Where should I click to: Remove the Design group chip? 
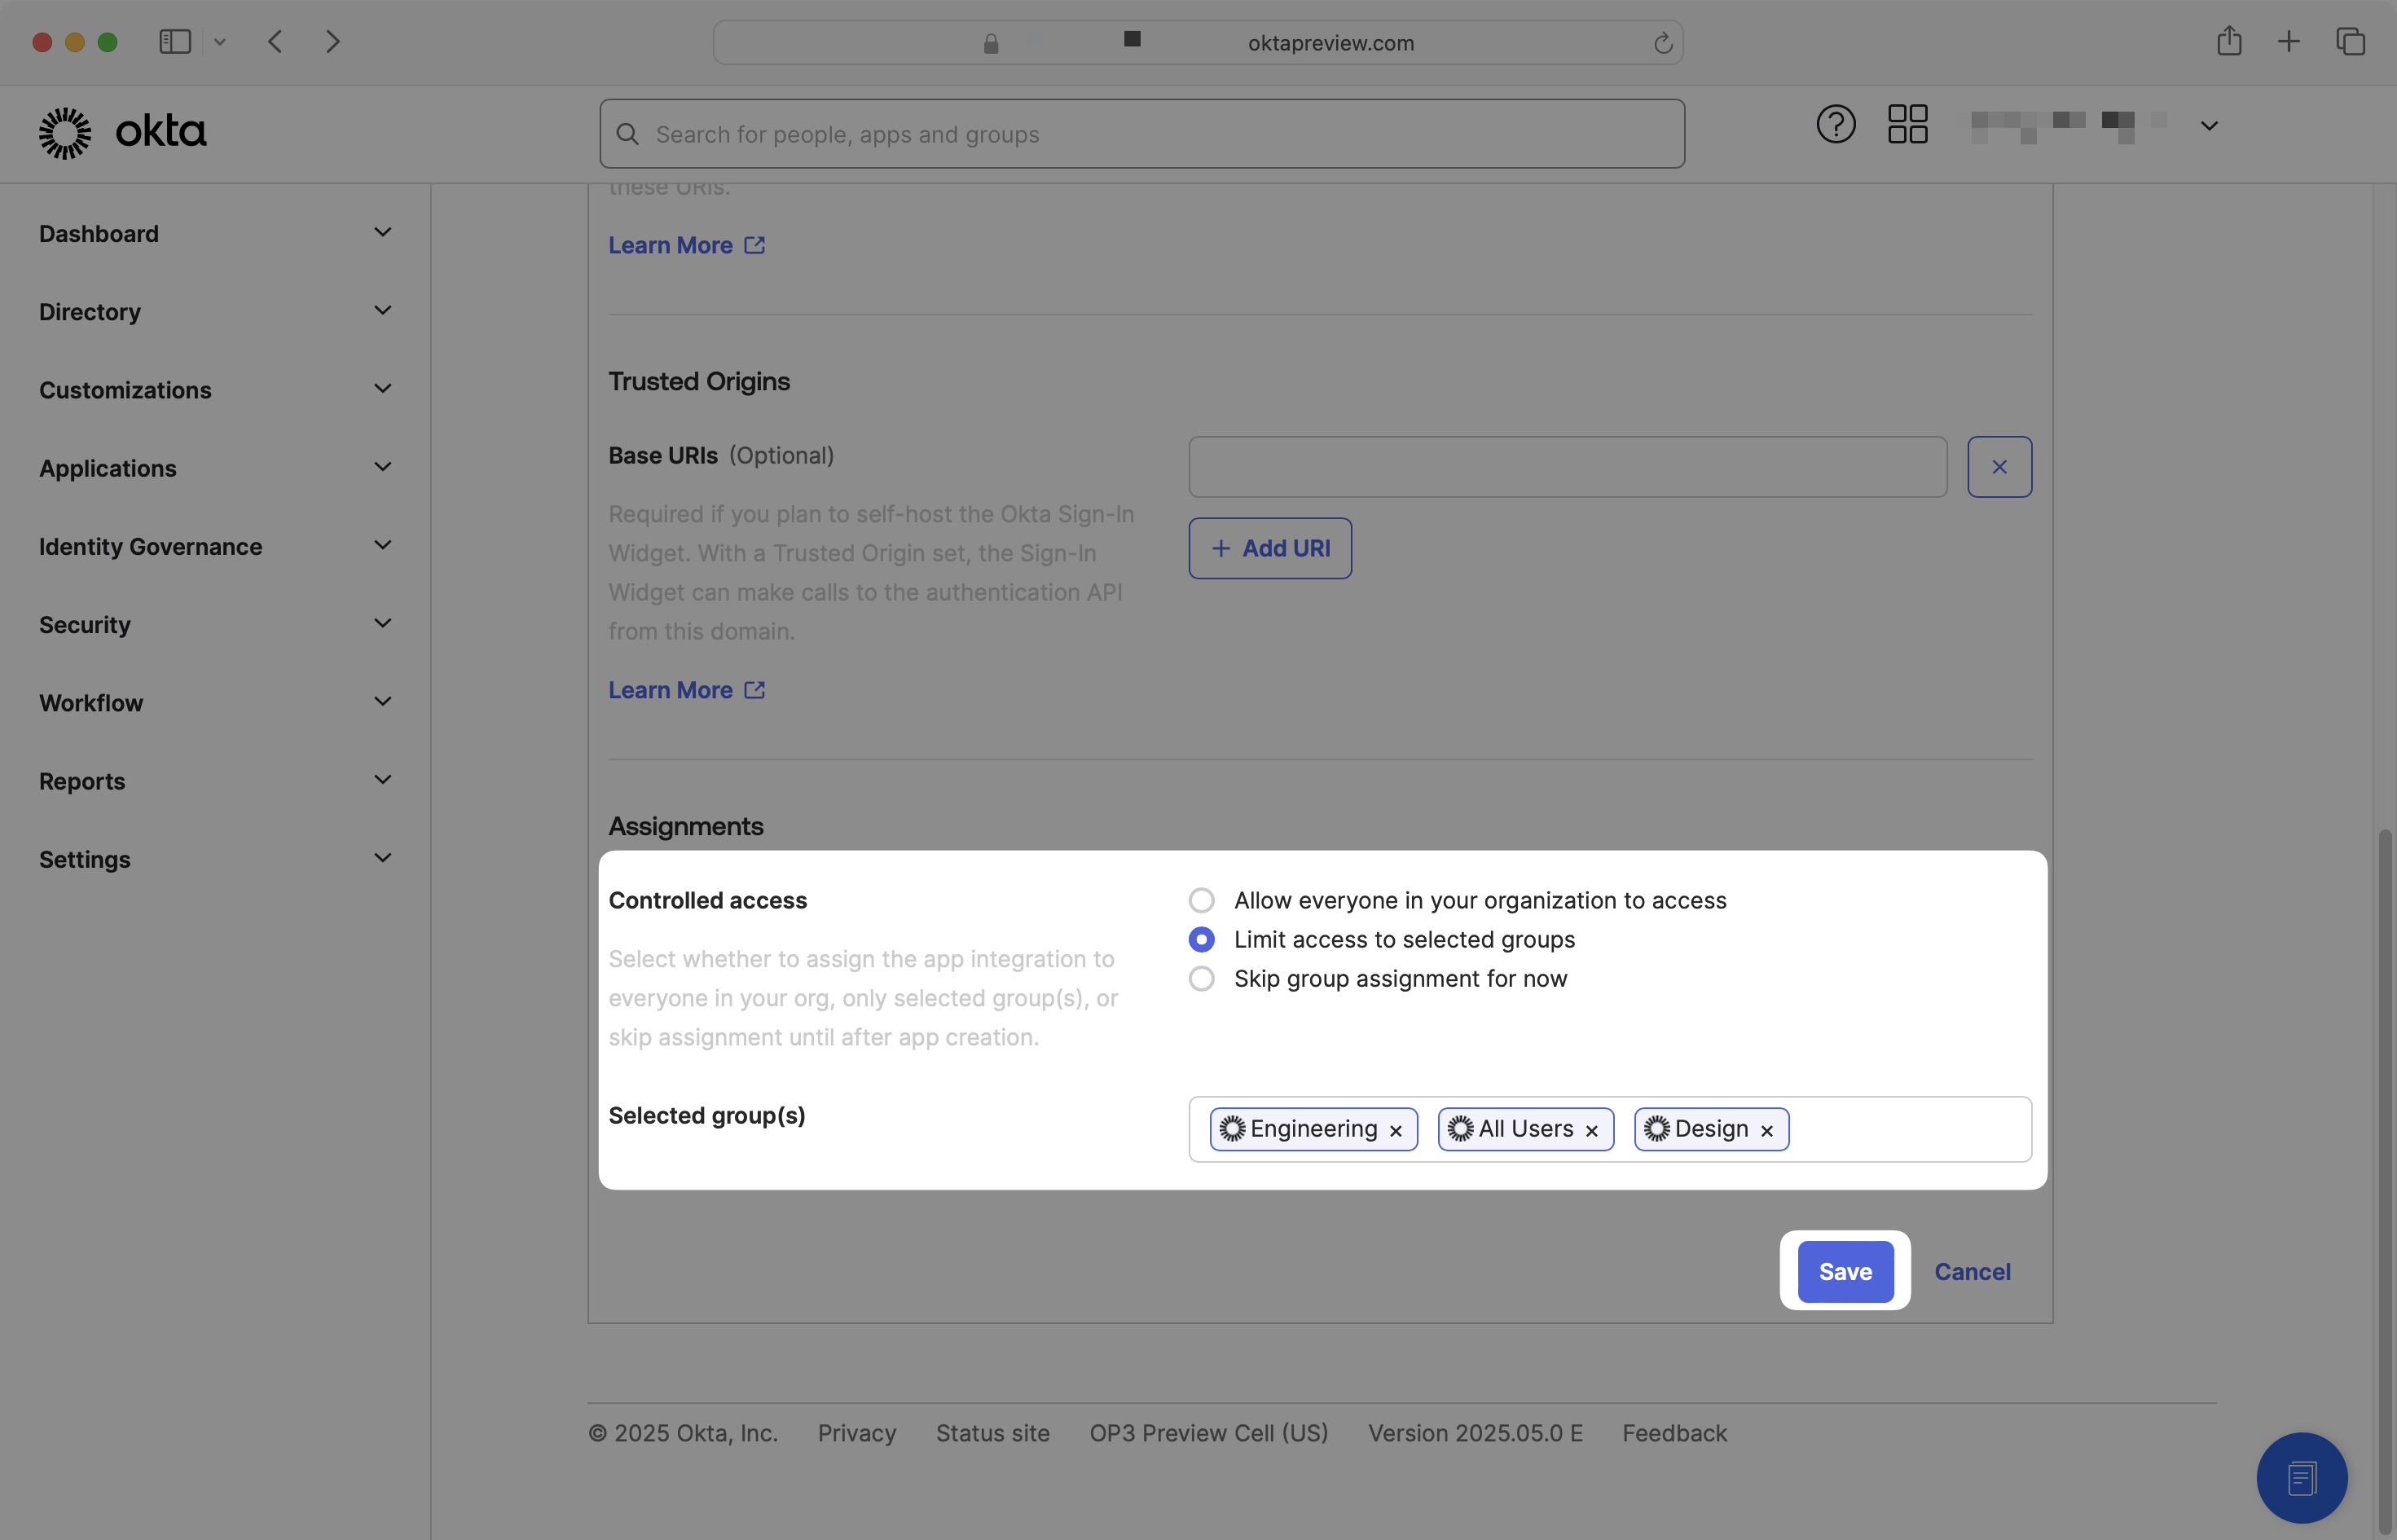(1766, 1130)
